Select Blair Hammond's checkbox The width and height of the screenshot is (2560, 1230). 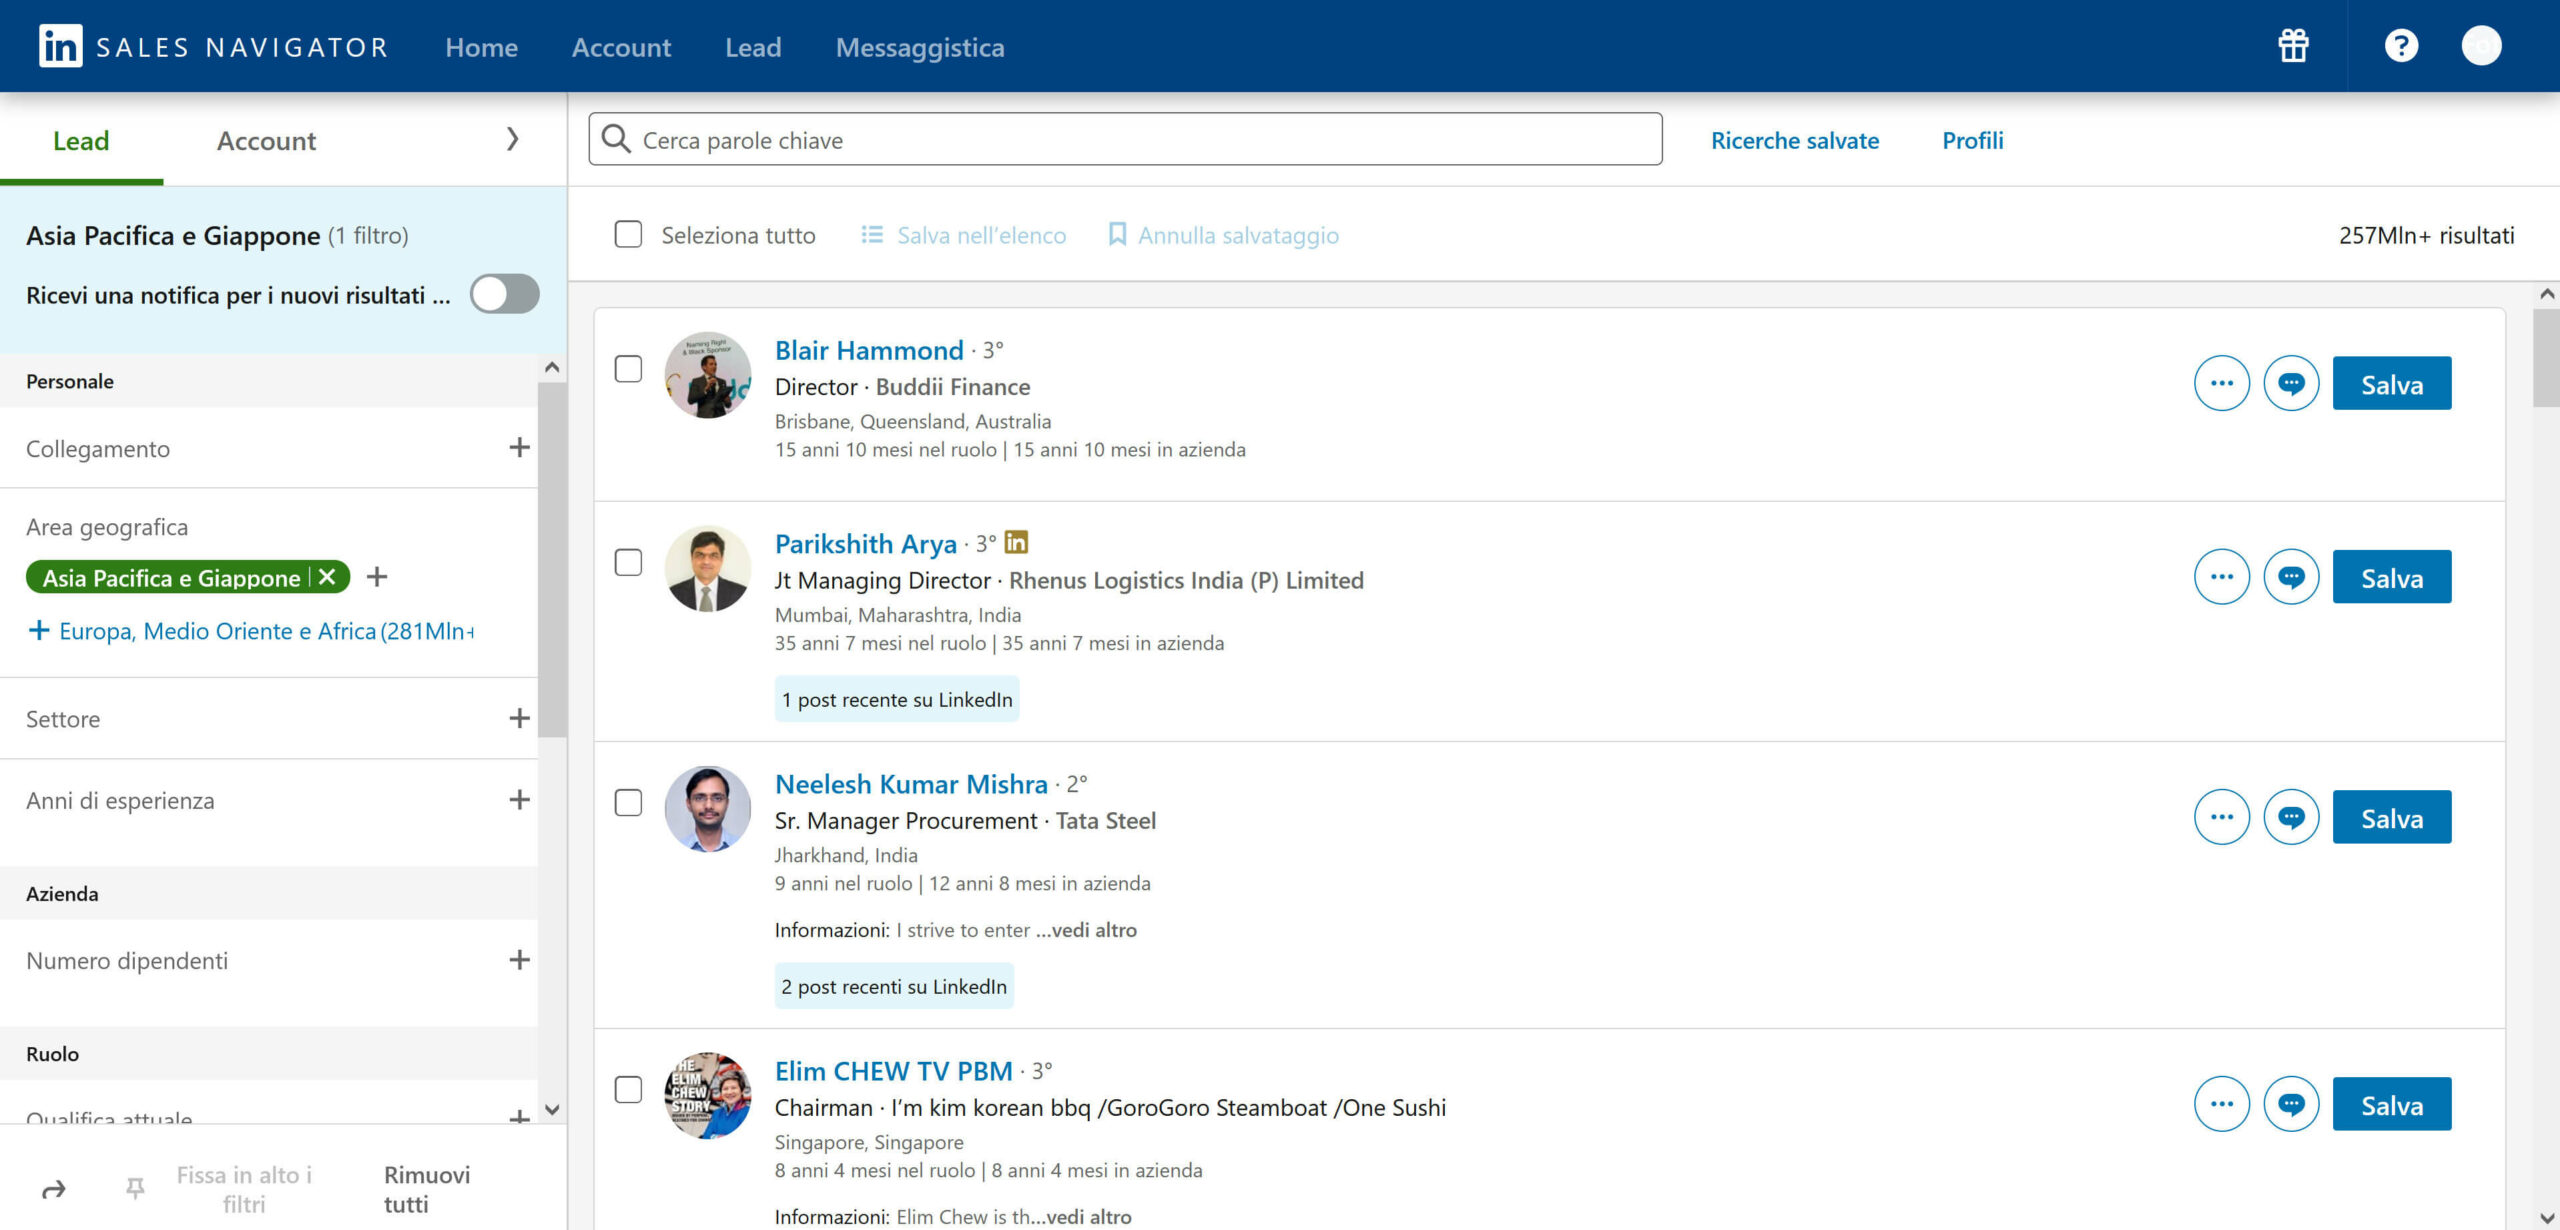pyautogui.click(x=628, y=369)
